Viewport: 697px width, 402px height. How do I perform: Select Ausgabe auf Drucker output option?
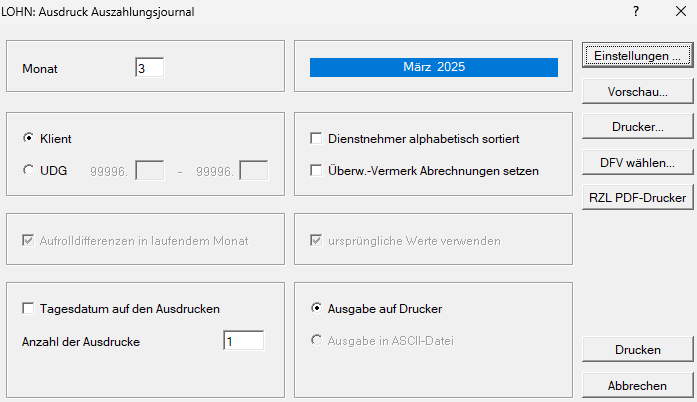tap(318, 309)
